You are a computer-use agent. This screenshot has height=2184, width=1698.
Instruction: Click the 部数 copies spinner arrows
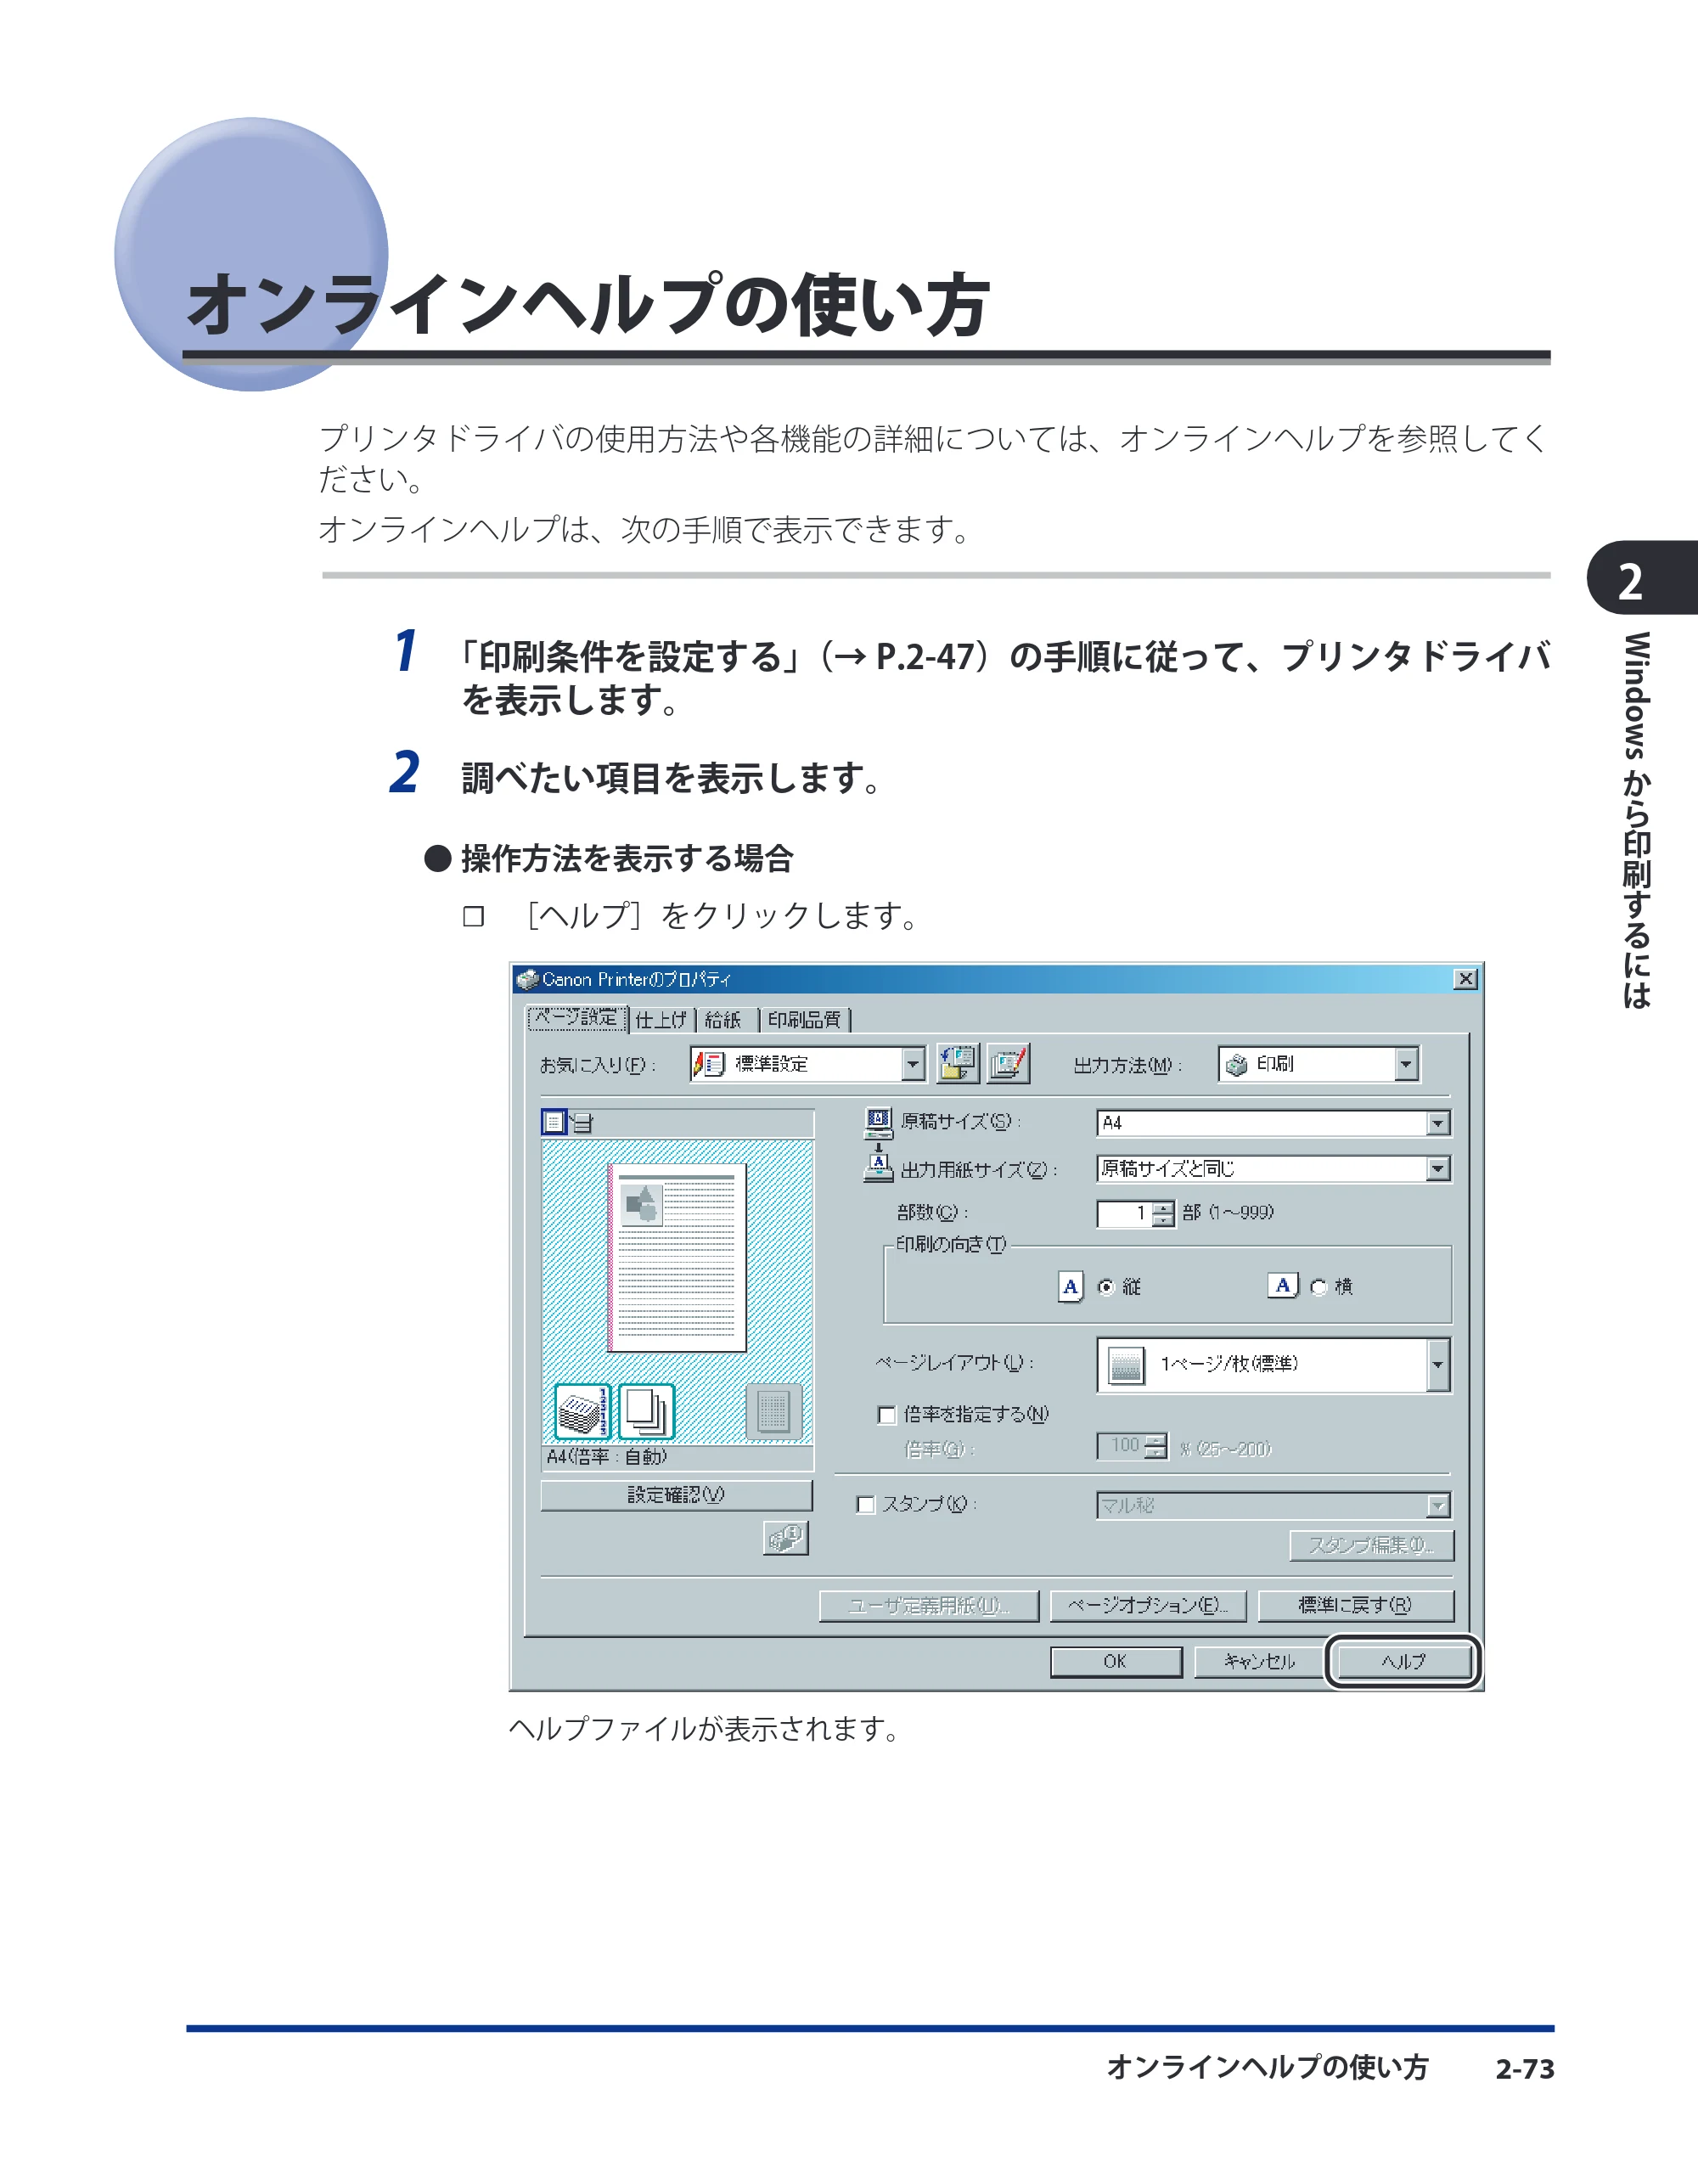coord(1162,1213)
